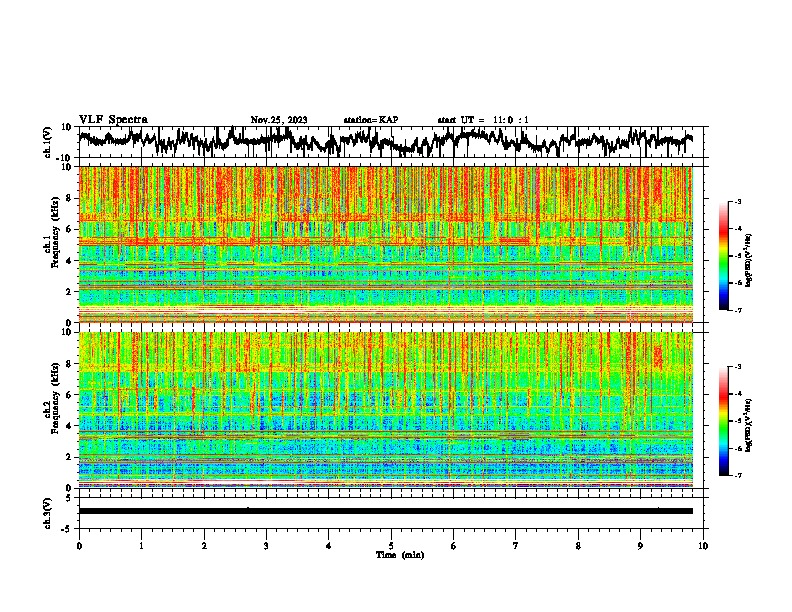The height and width of the screenshot is (612, 792).
Task: Click the "VLF Spectra" plot title
Action: coord(113,119)
